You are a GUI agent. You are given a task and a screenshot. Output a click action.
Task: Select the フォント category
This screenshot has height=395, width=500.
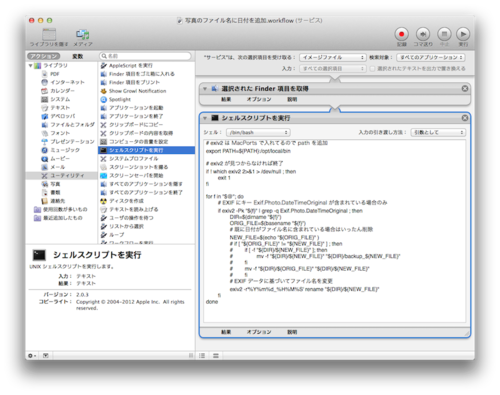pyautogui.click(x=60, y=133)
